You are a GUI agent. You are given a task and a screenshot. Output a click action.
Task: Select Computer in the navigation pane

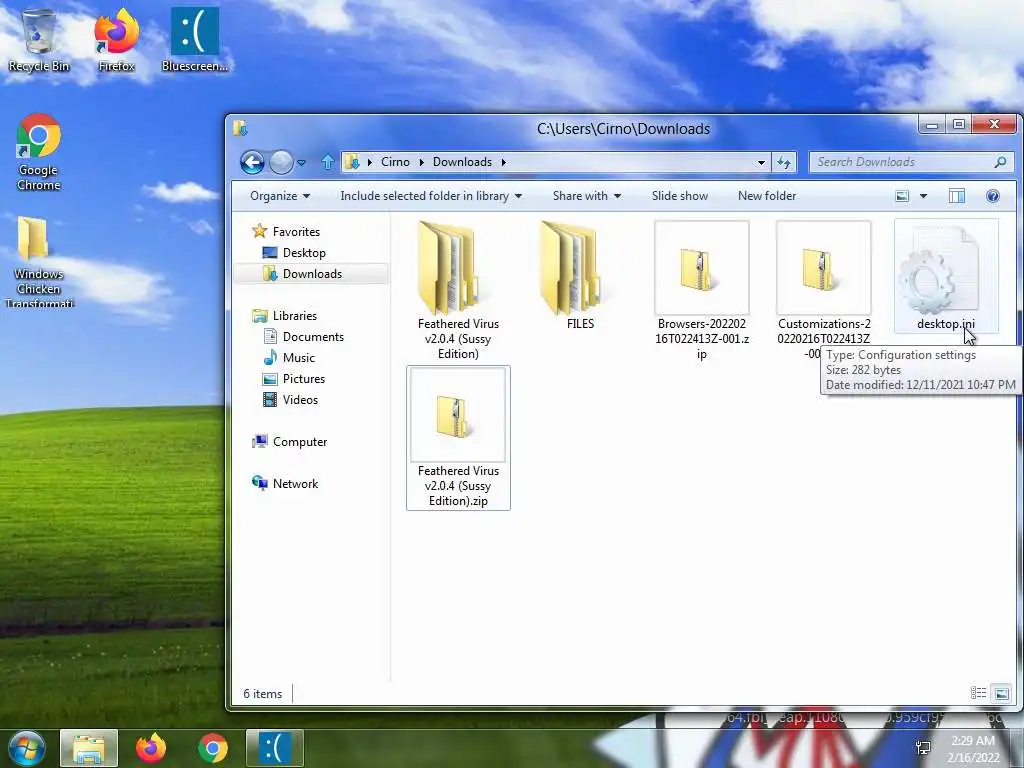290,441
